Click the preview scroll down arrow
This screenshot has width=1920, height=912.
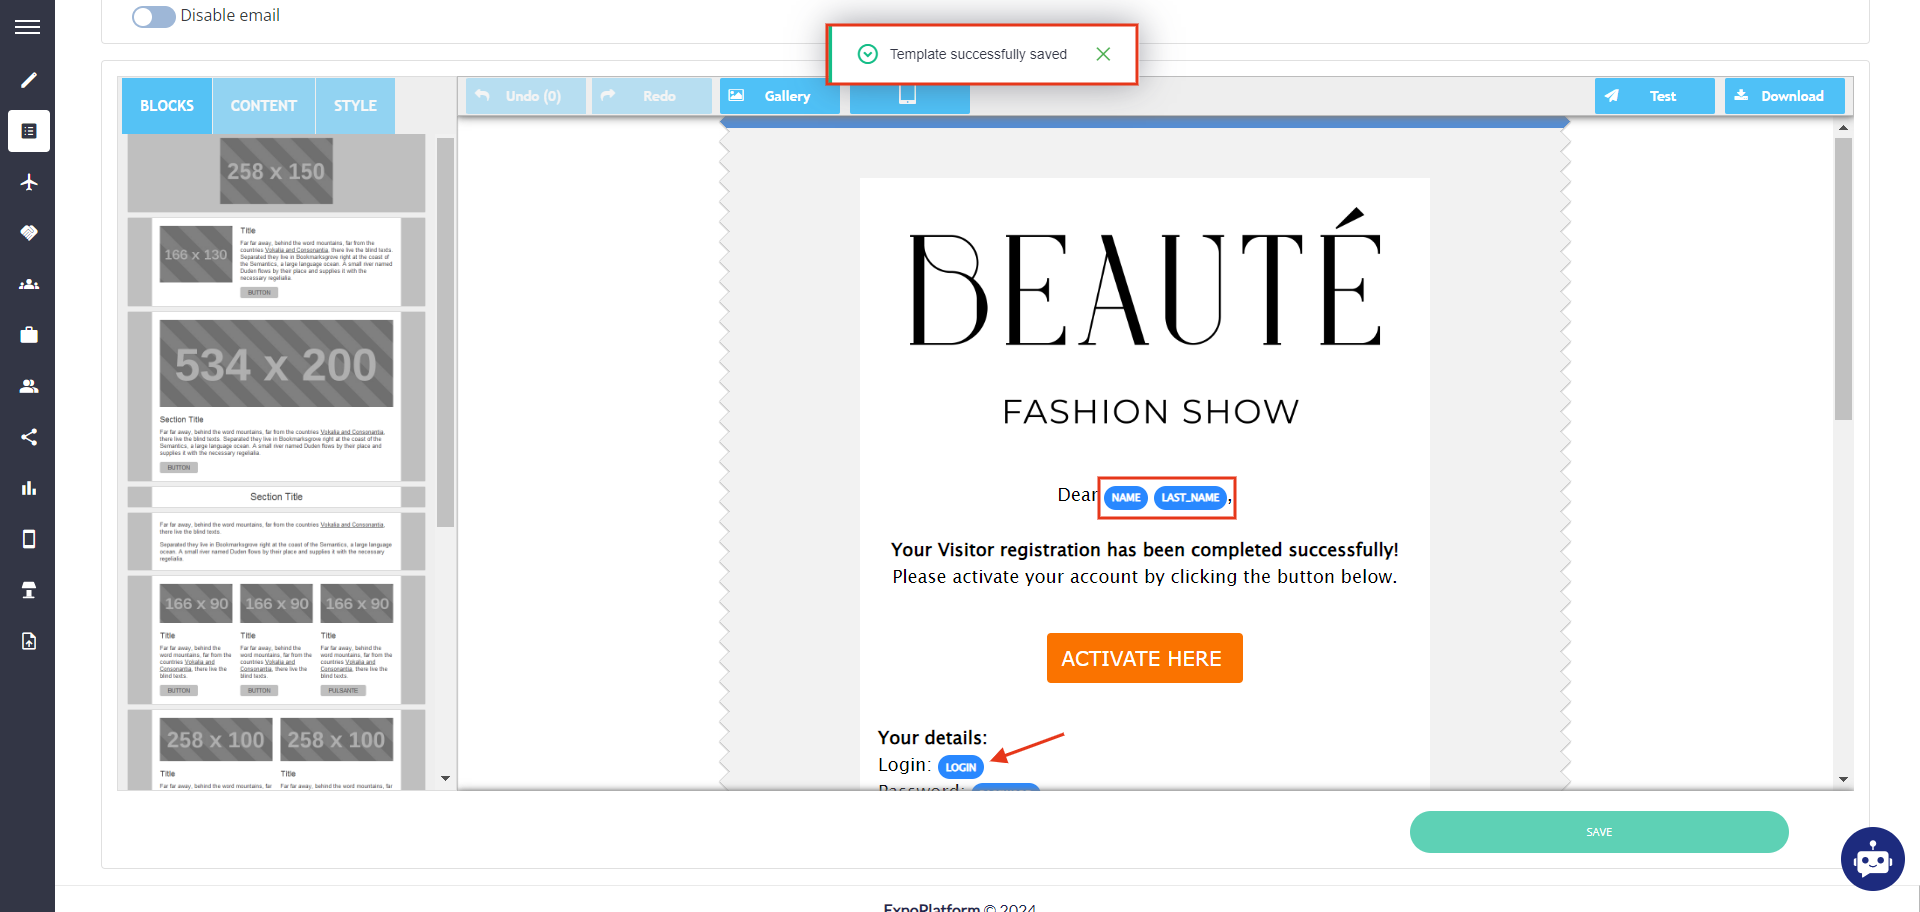[x=1843, y=779]
